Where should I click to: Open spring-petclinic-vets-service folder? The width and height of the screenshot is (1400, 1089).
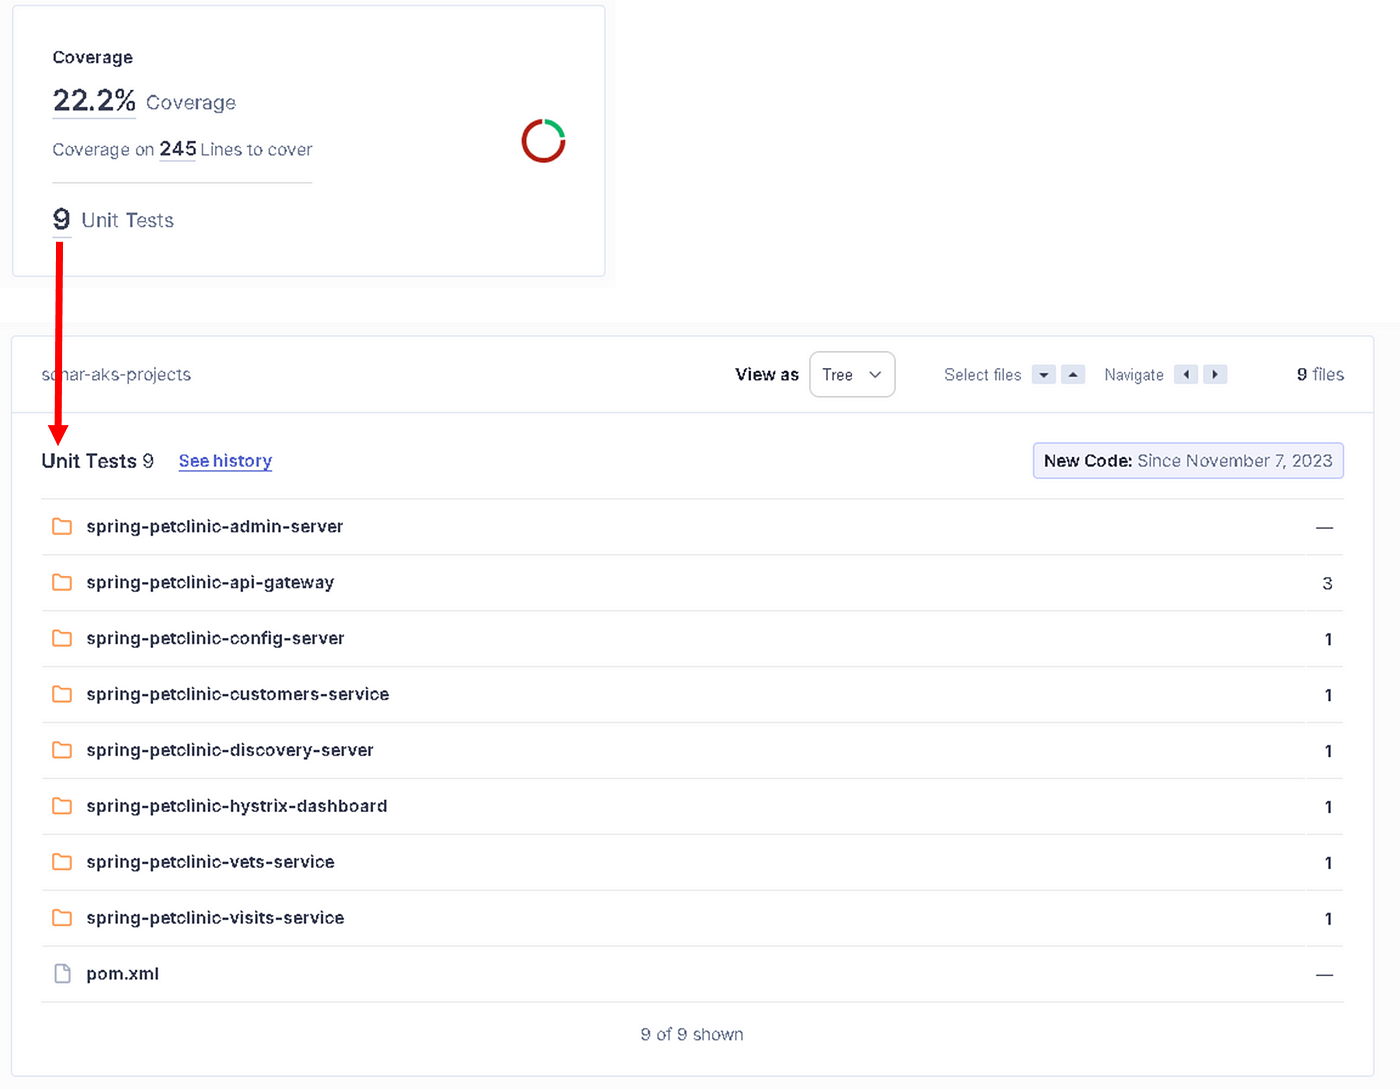210,862
